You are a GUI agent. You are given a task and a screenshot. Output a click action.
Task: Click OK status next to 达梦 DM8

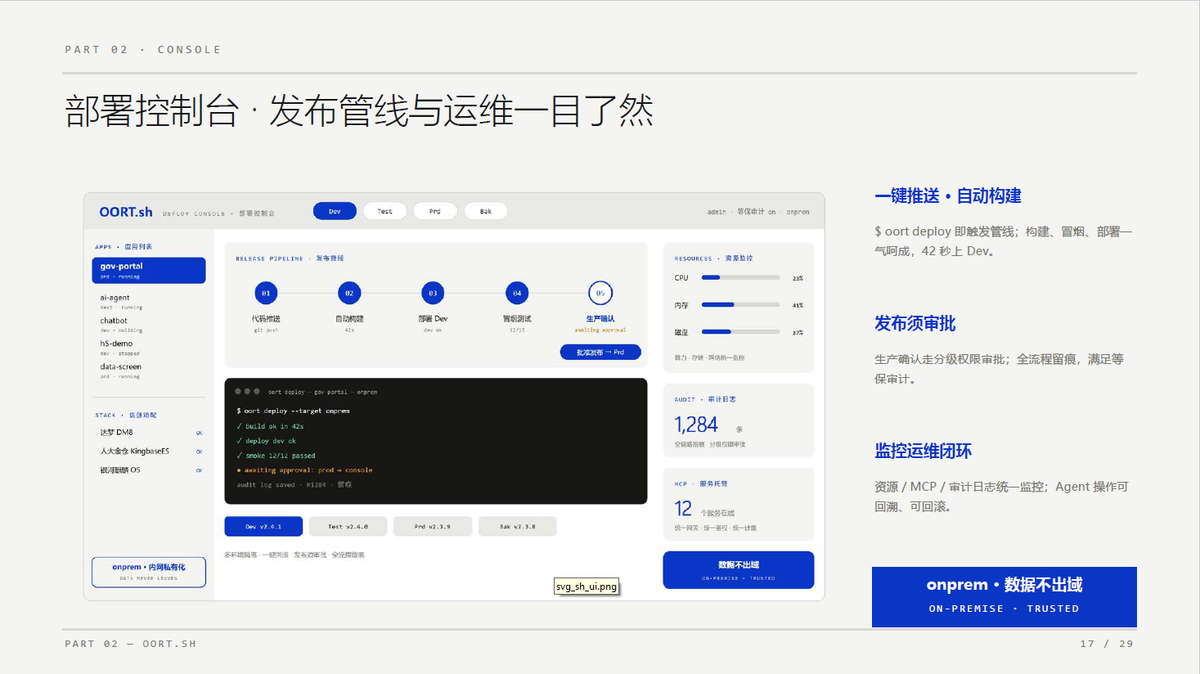[199, 433]
